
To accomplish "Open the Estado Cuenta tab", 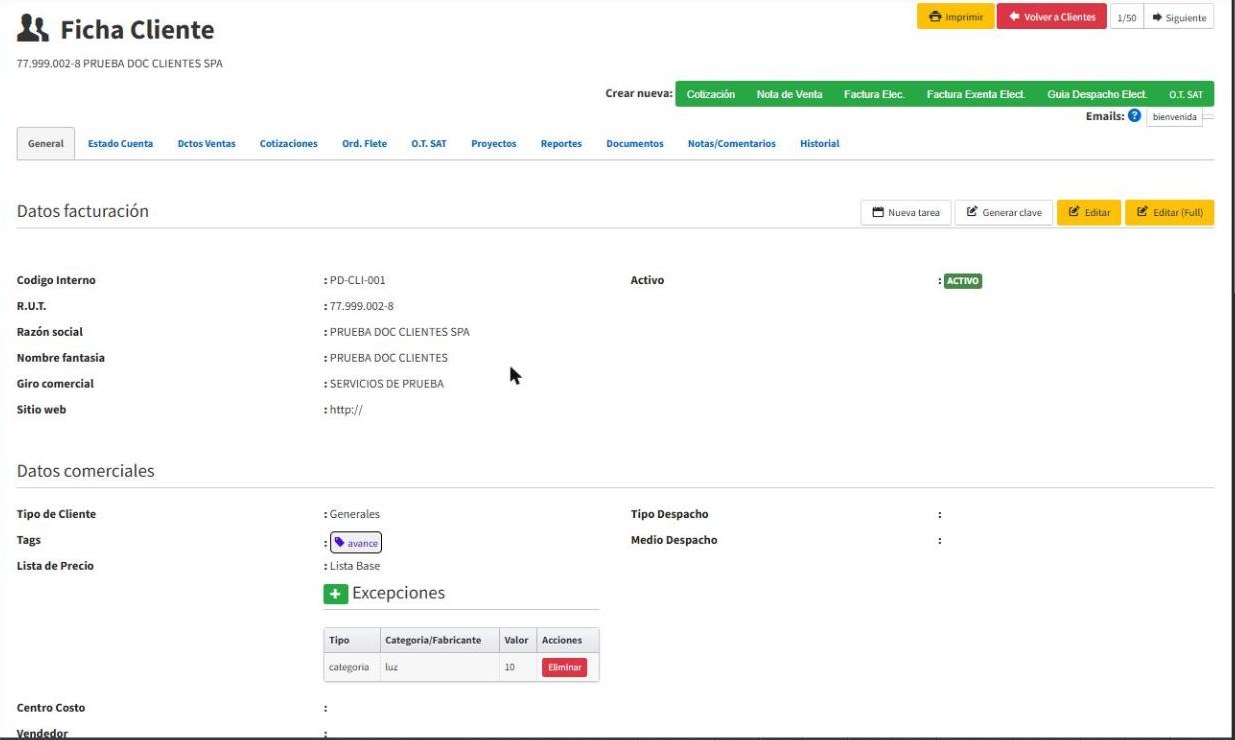I will click(120, 144).
